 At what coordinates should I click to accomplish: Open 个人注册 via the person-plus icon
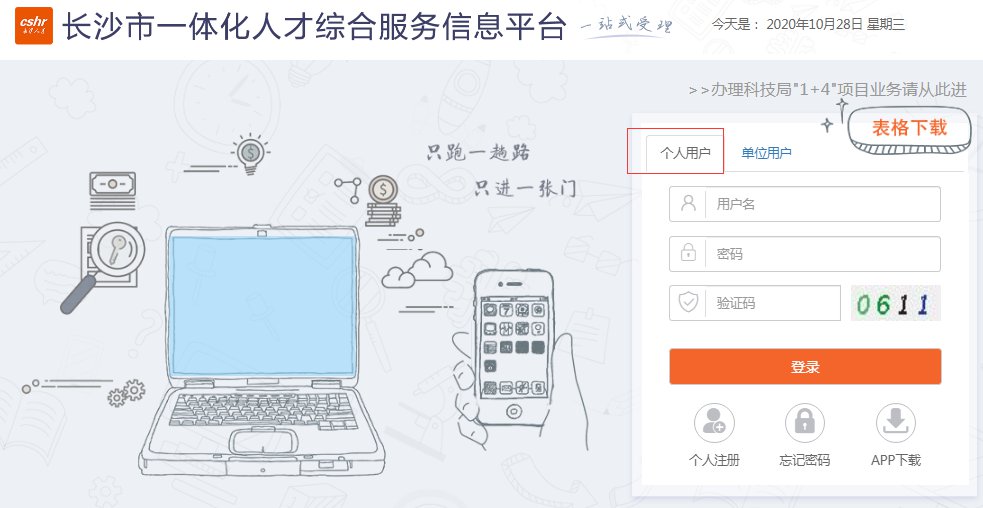tap(714, 423)
